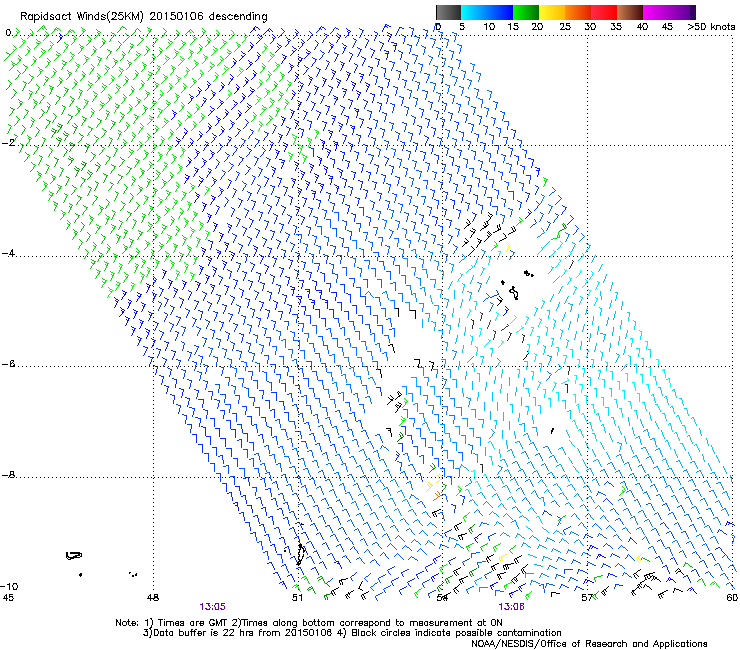Click the purple 13:05 timestamp
The height and width of the screenshot is (650, 740).
click(212, 607)
